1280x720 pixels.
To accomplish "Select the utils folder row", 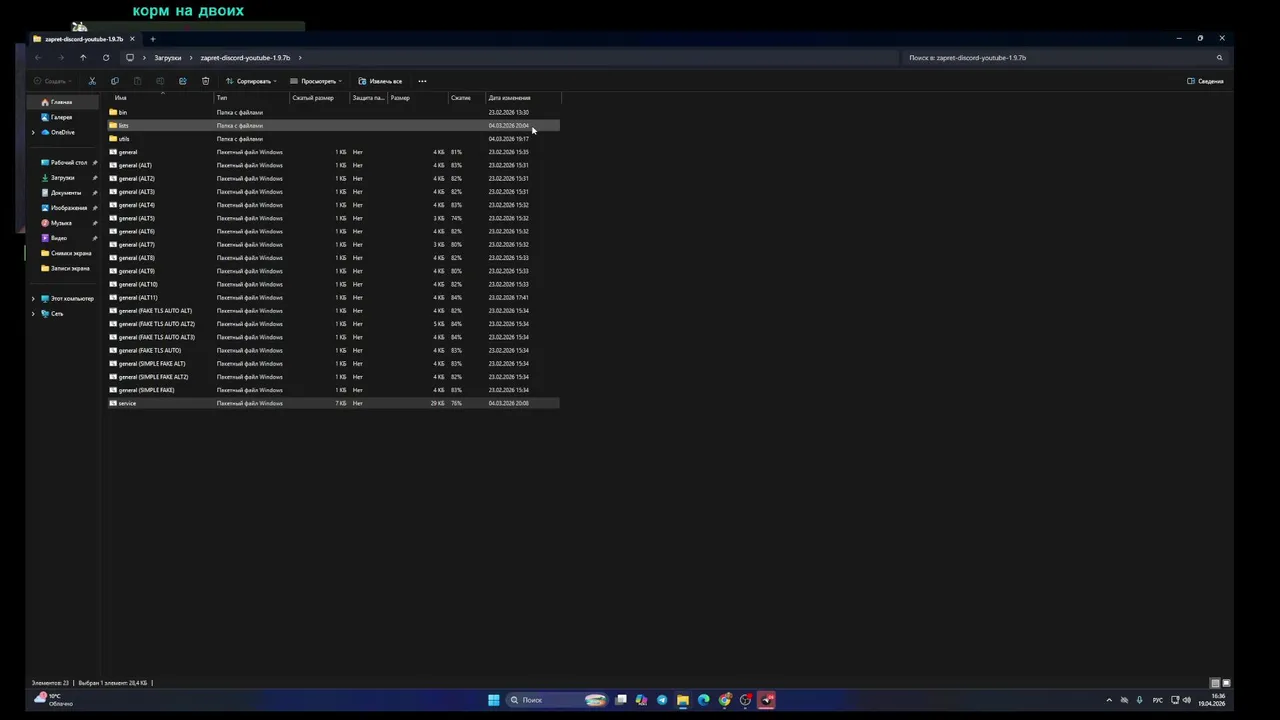I will click(333, 139).
